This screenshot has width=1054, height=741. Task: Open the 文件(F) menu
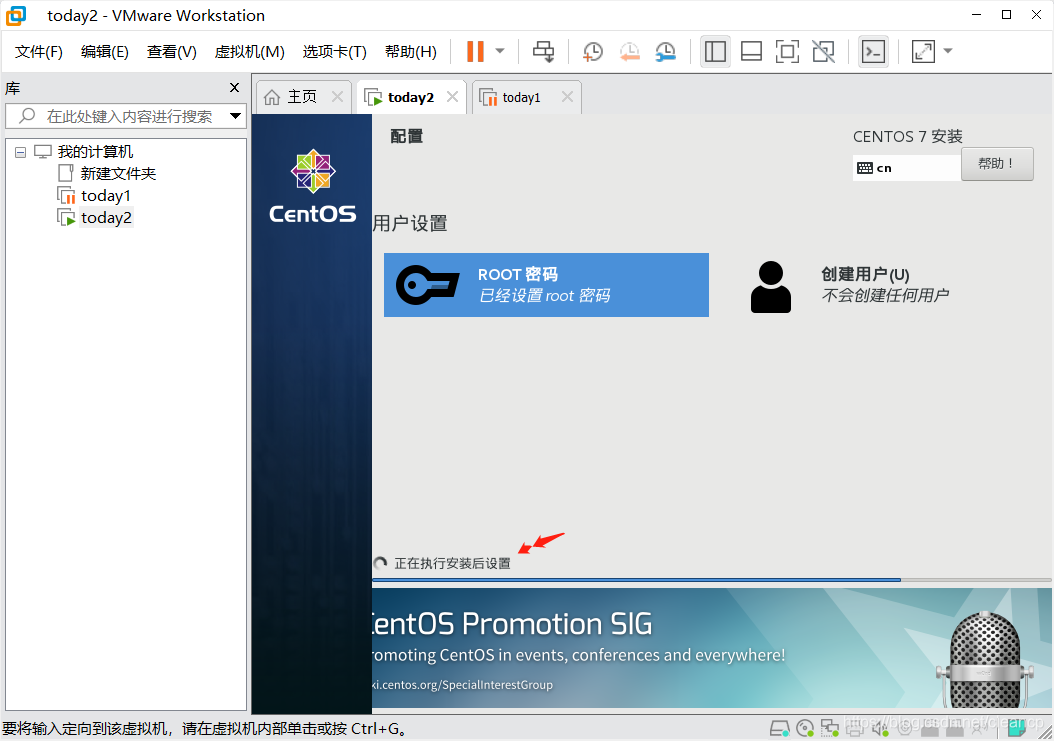38,52
